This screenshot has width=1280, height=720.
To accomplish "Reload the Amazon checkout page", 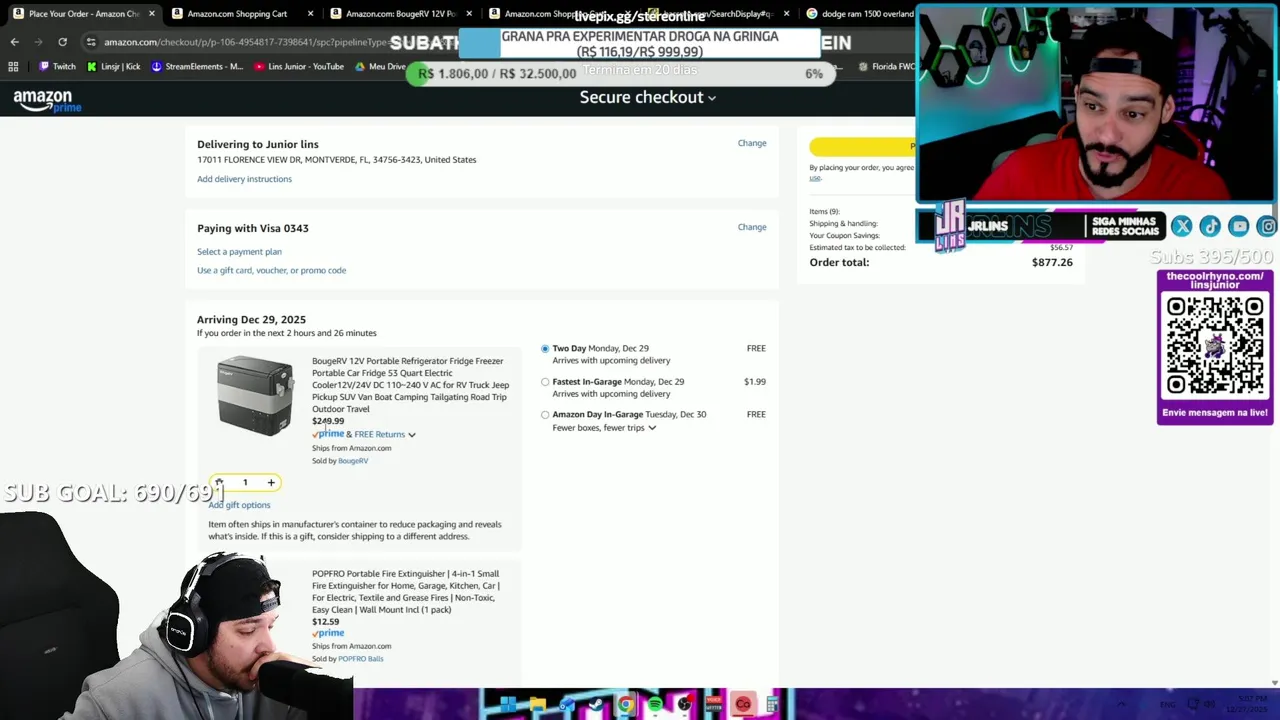I will [x=62, y=42].
